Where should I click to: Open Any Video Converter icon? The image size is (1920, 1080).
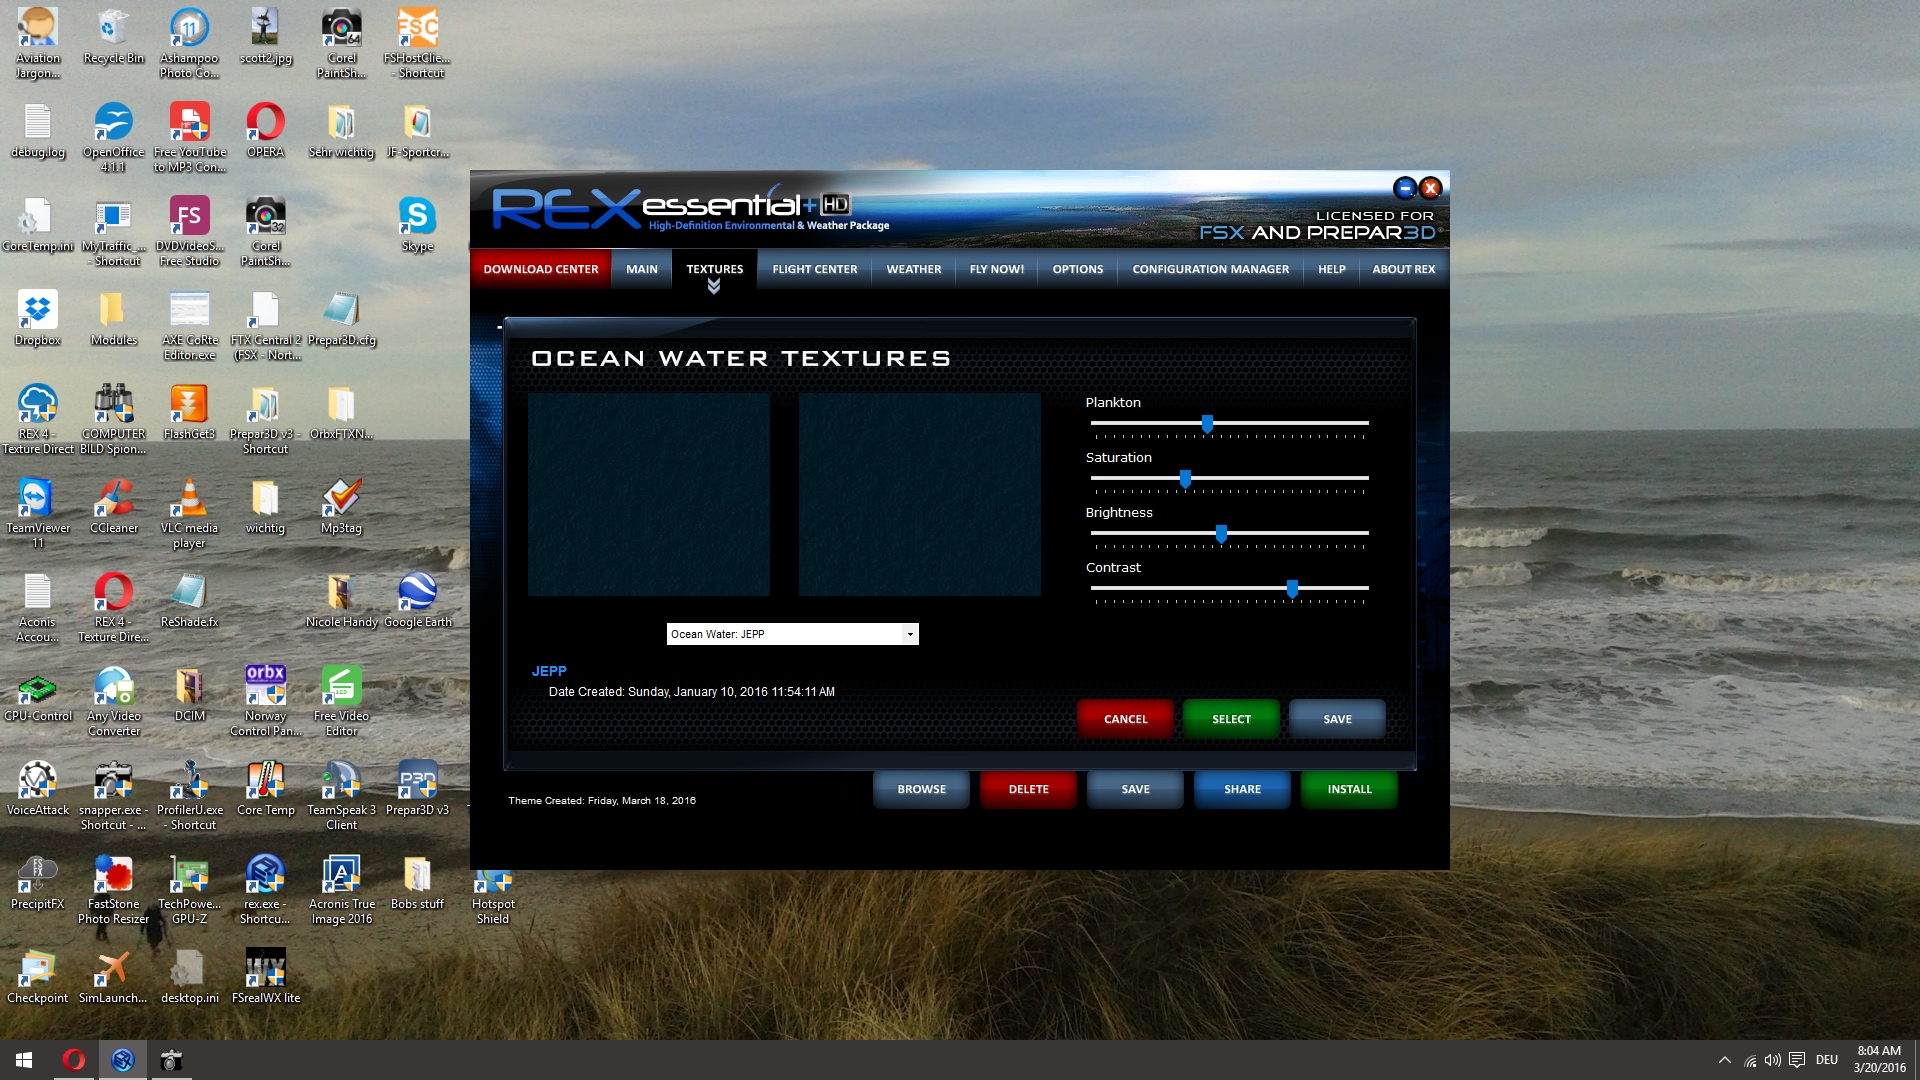(114, 701)
